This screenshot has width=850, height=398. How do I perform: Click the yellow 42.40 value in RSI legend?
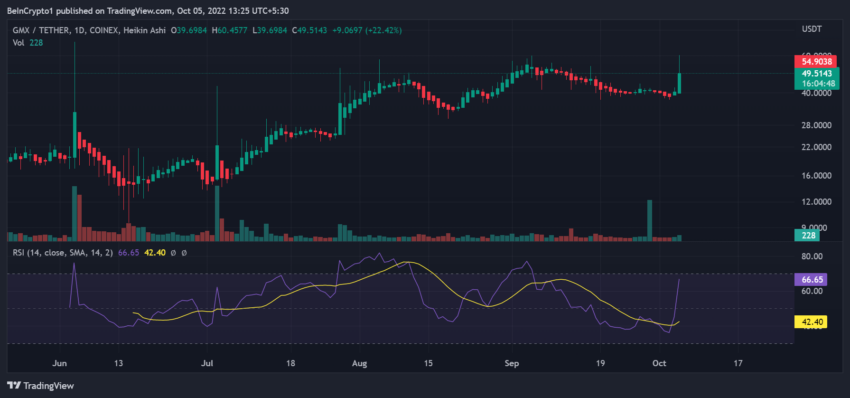[154, 253]
